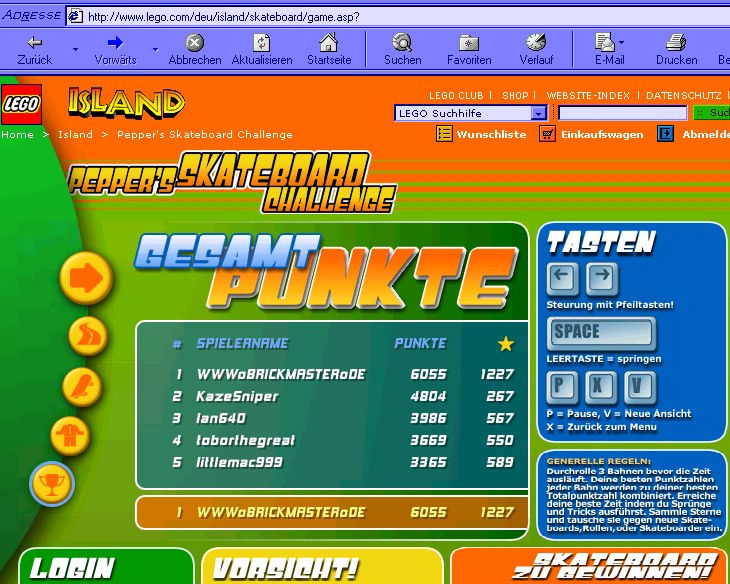The height and width of the screenshot is (584, 730).
Task: Open the trophy high scores icon
Action: point(52,484)
